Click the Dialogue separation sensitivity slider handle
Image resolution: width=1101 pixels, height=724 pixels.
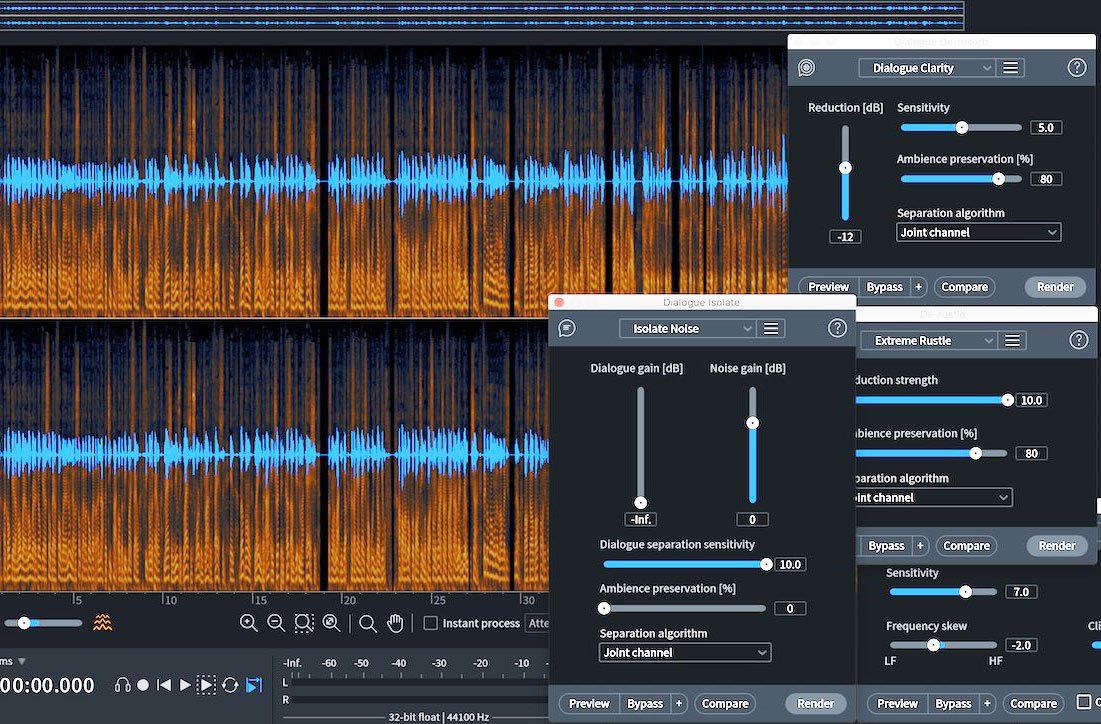(x=766, y=564)
